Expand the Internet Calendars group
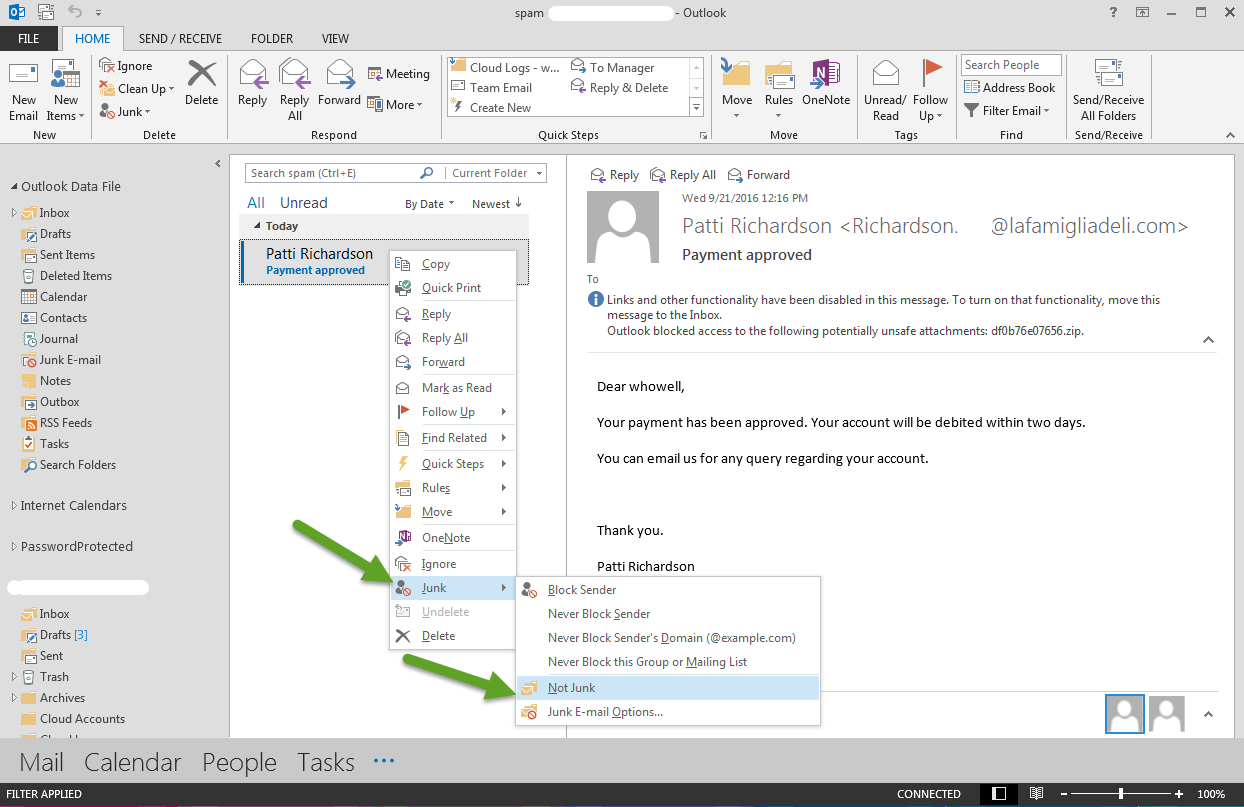 [14, 506]
